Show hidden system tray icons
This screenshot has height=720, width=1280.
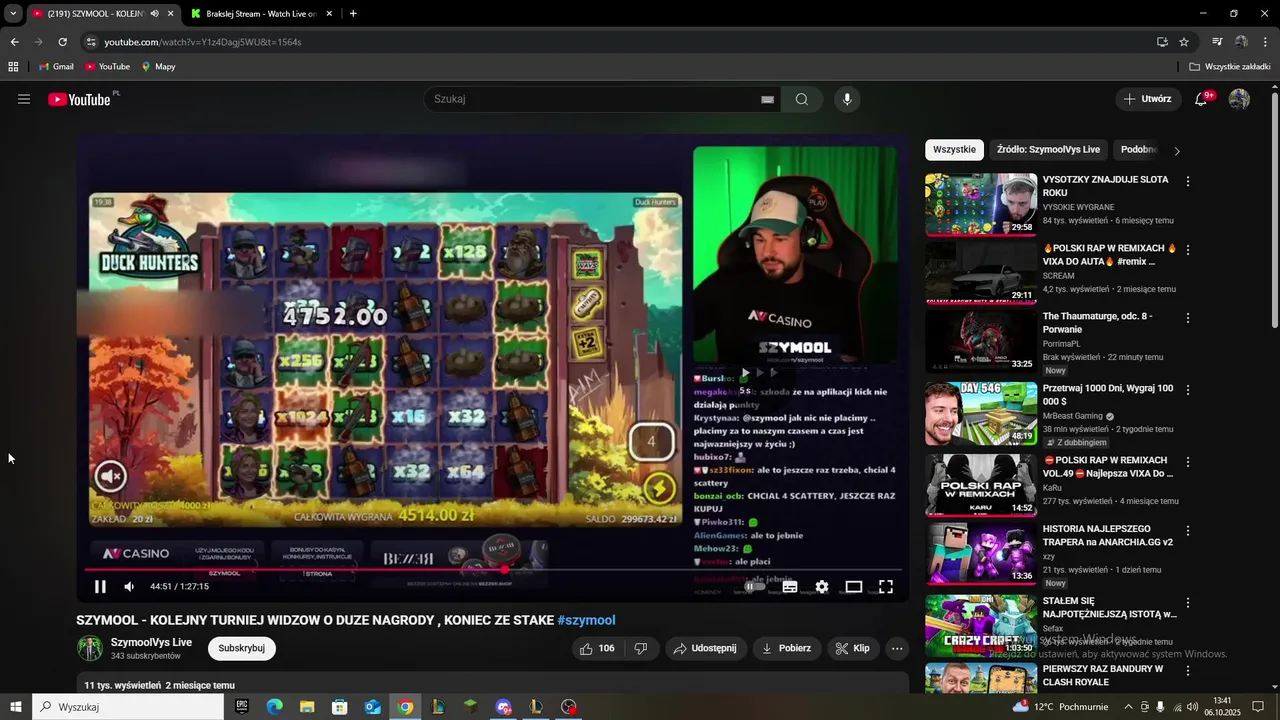1128,707
